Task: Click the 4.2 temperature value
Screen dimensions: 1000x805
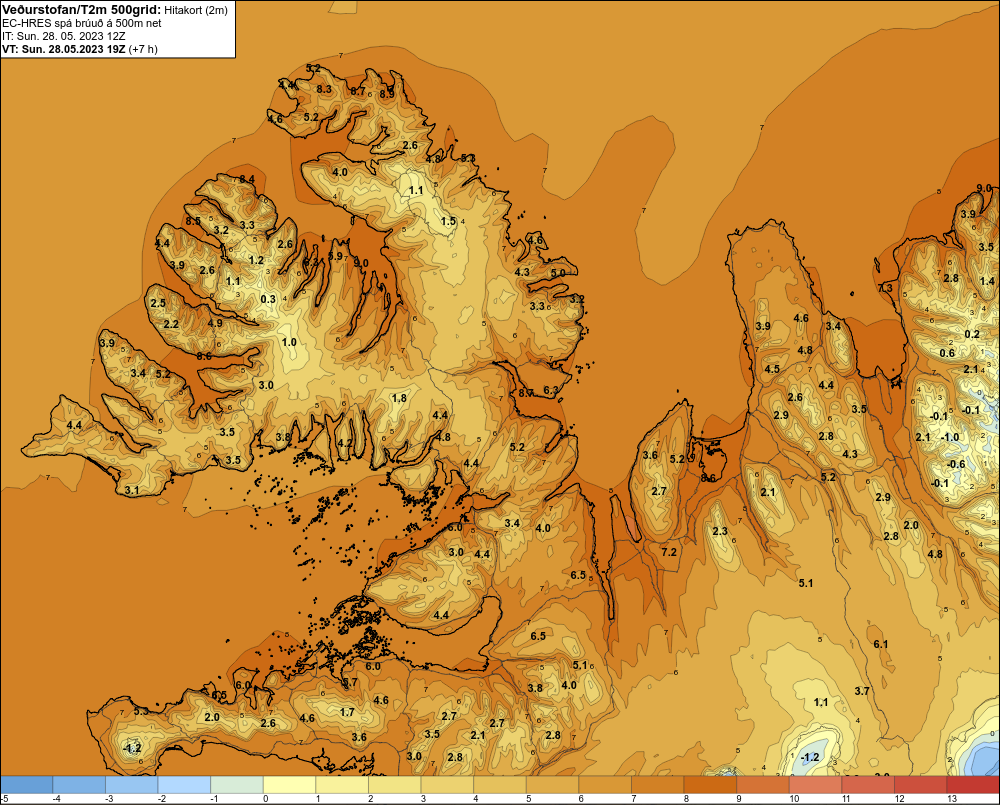Action: pyautogui.click(x=345, y=443)
